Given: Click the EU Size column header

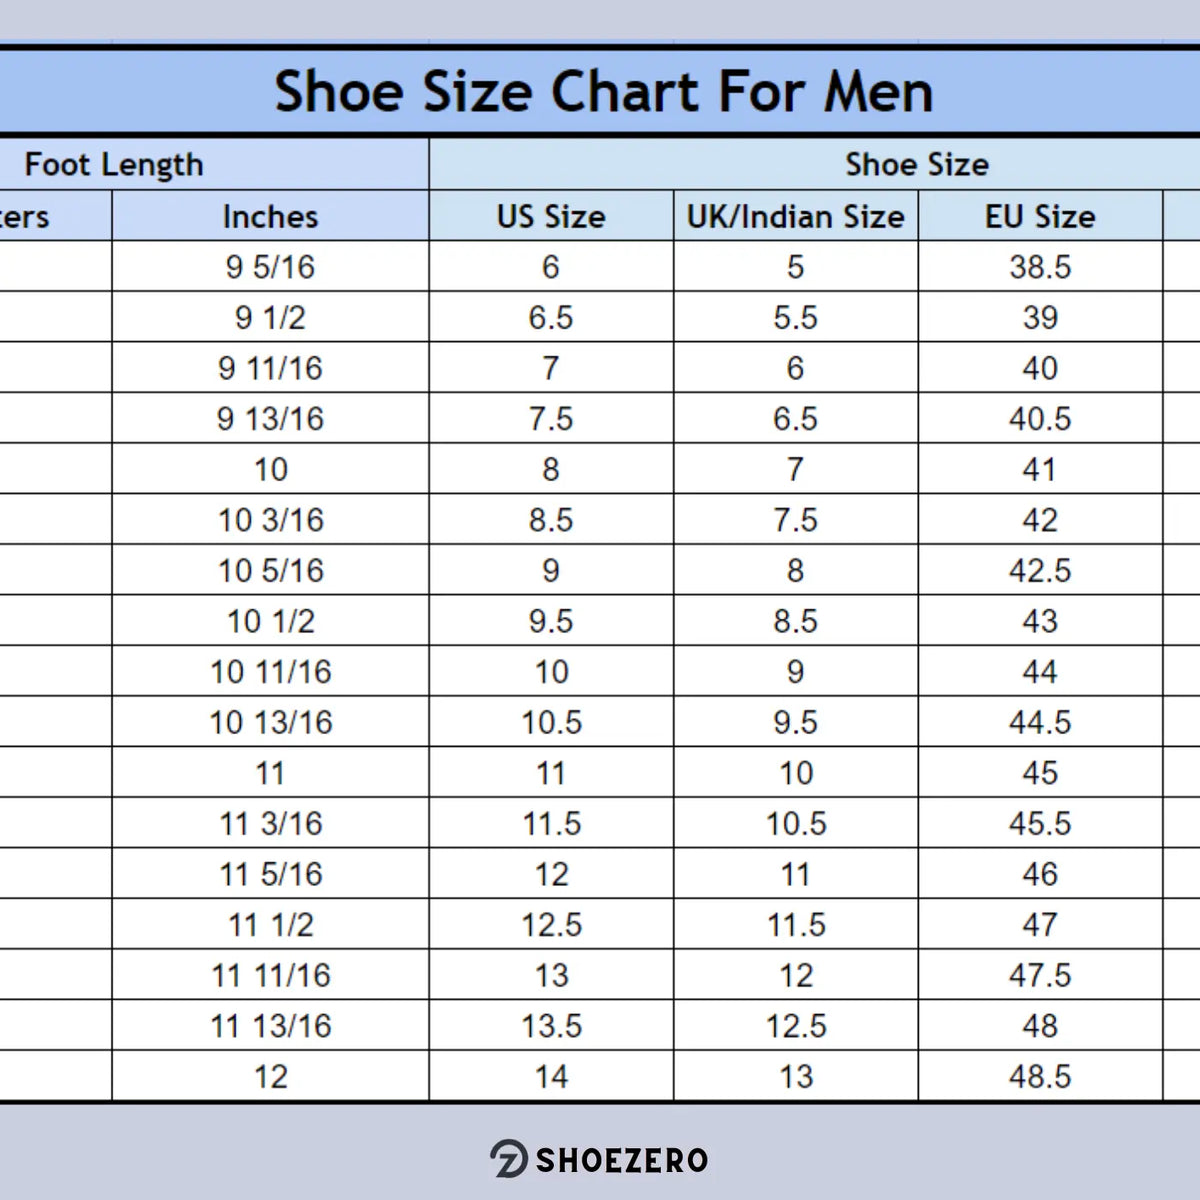Looking at the screenshot, I should 1040,216.
